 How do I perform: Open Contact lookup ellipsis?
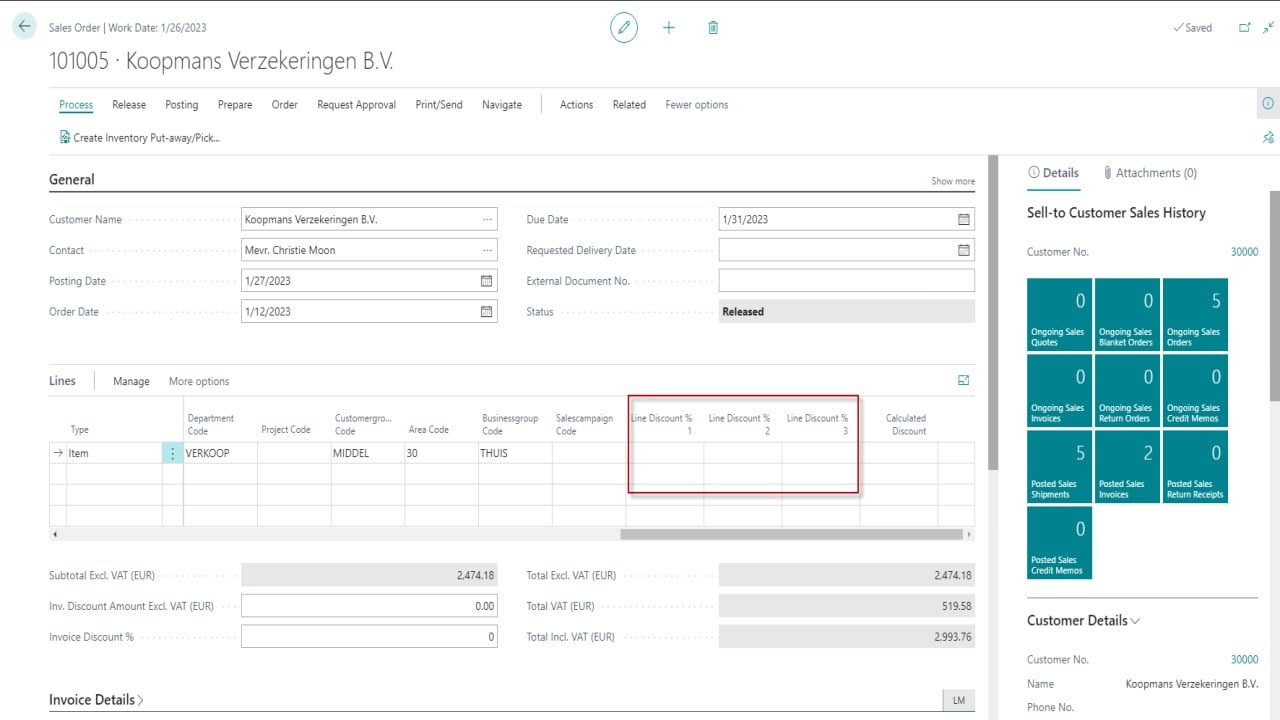point(487,251)
